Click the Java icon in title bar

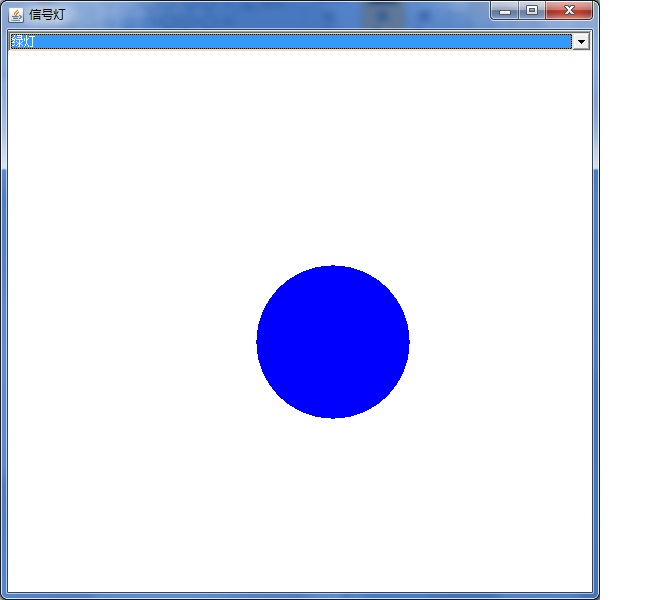[x=16, y=15]
